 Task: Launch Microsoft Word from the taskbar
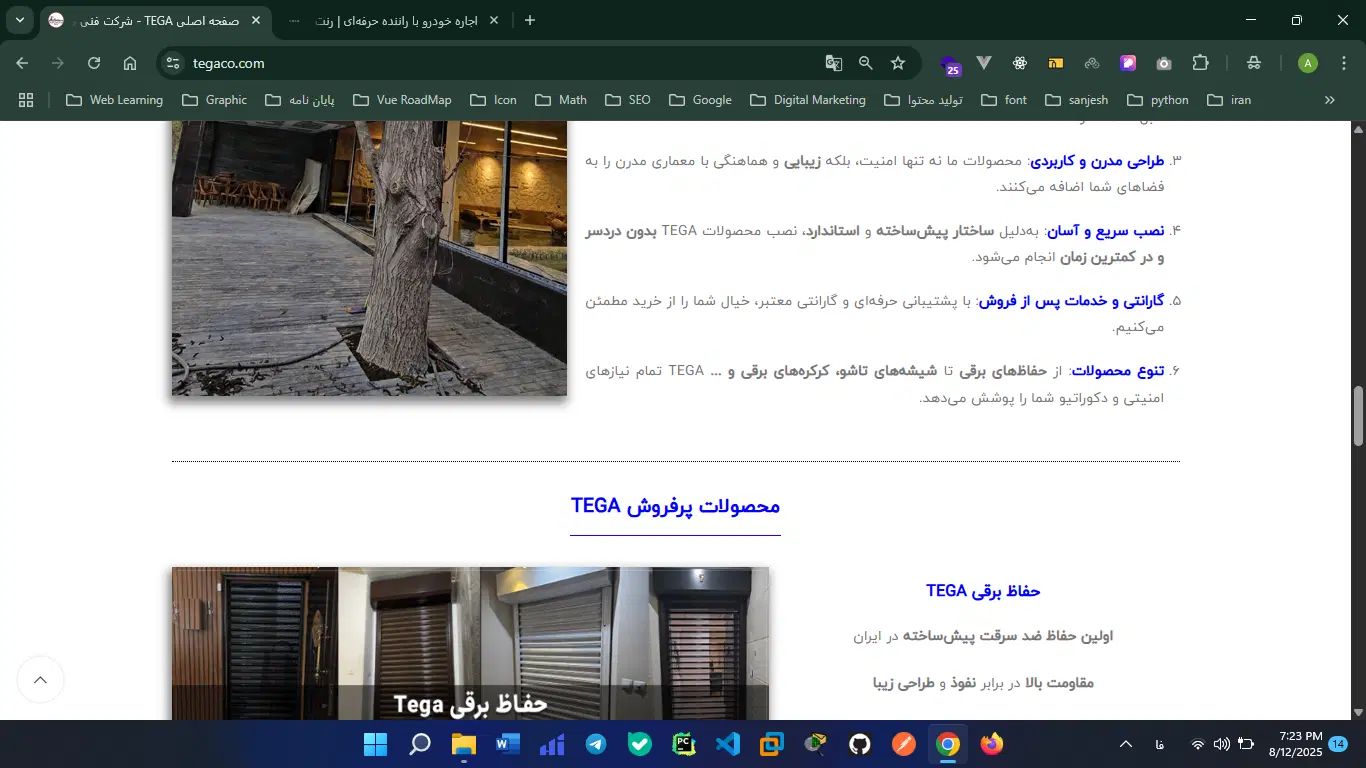coord(508,744)
